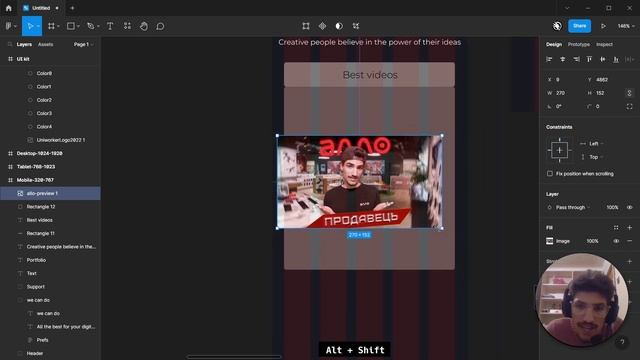Image resolution: width=640 pixels, height=360 pixels.
Task: Toggle Image fill visibility eye
Action: click(616, 241)
